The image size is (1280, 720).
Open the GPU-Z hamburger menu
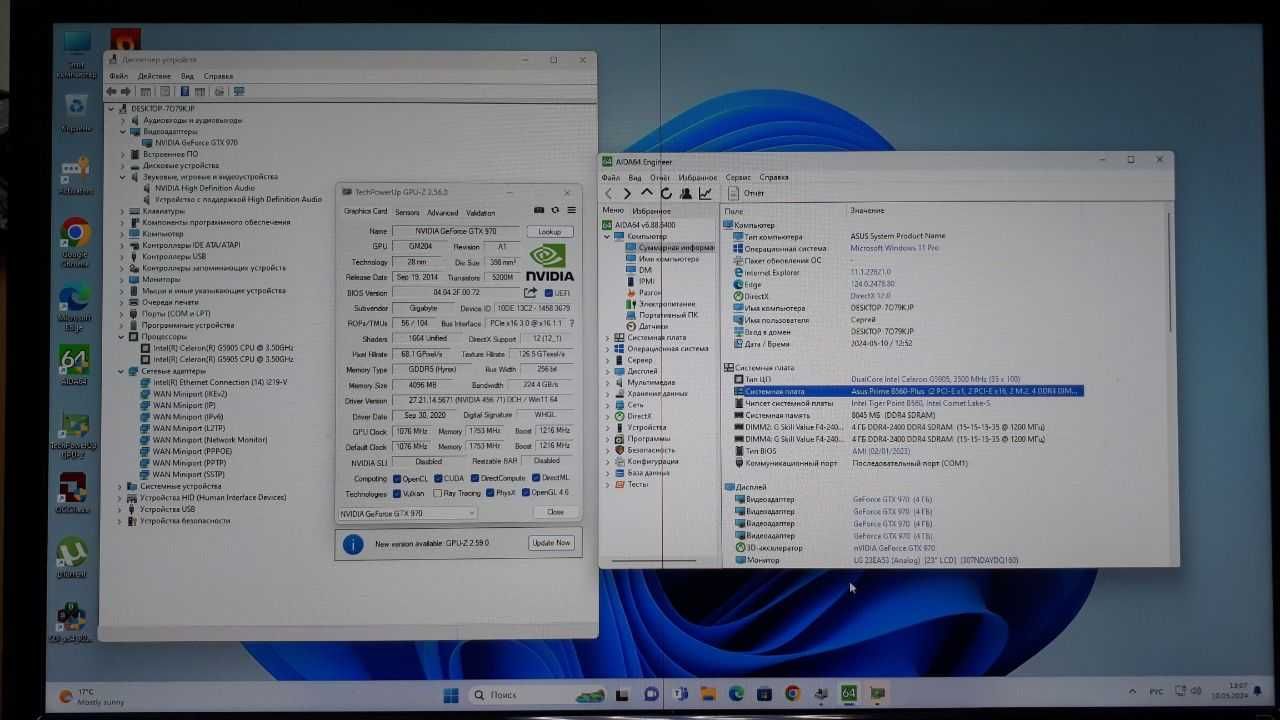(571, 210)
